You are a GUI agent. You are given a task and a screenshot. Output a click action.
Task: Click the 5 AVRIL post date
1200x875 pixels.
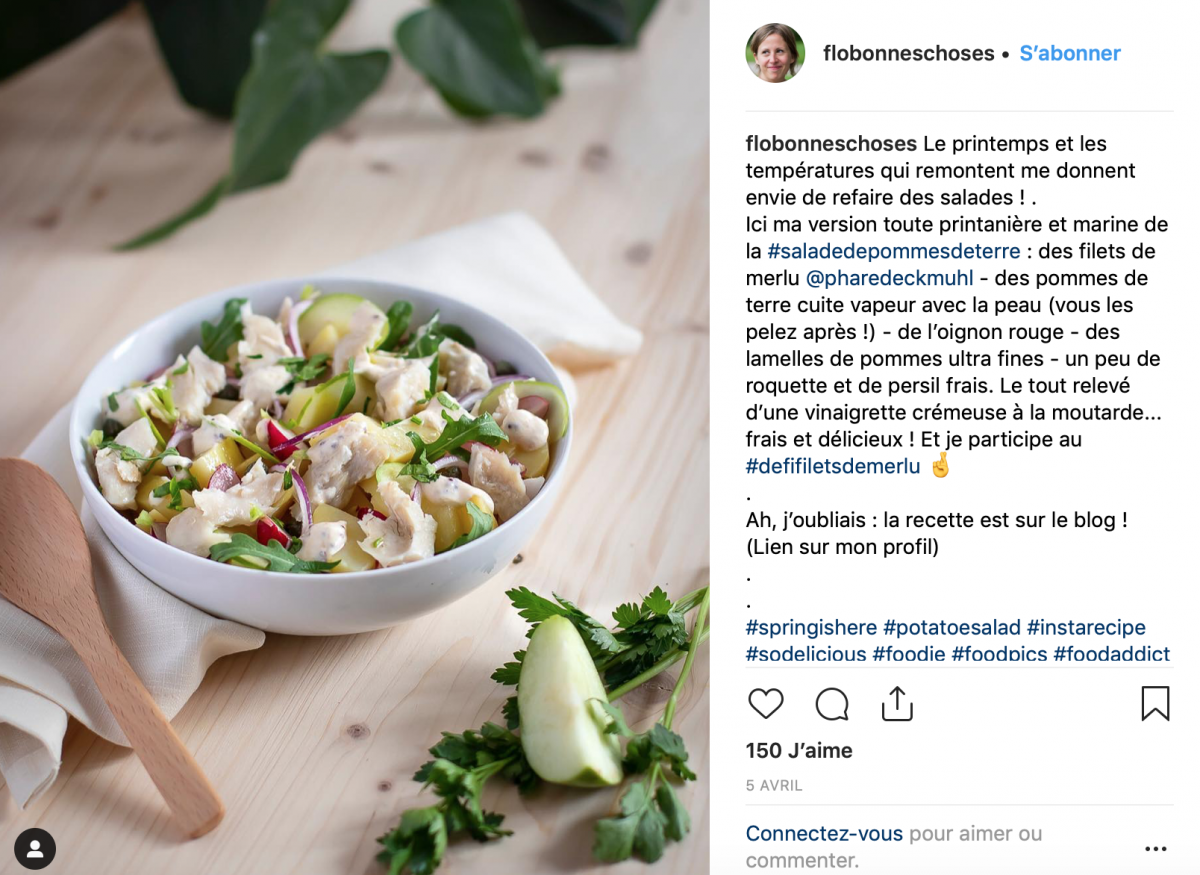click(x=774, y=786)
